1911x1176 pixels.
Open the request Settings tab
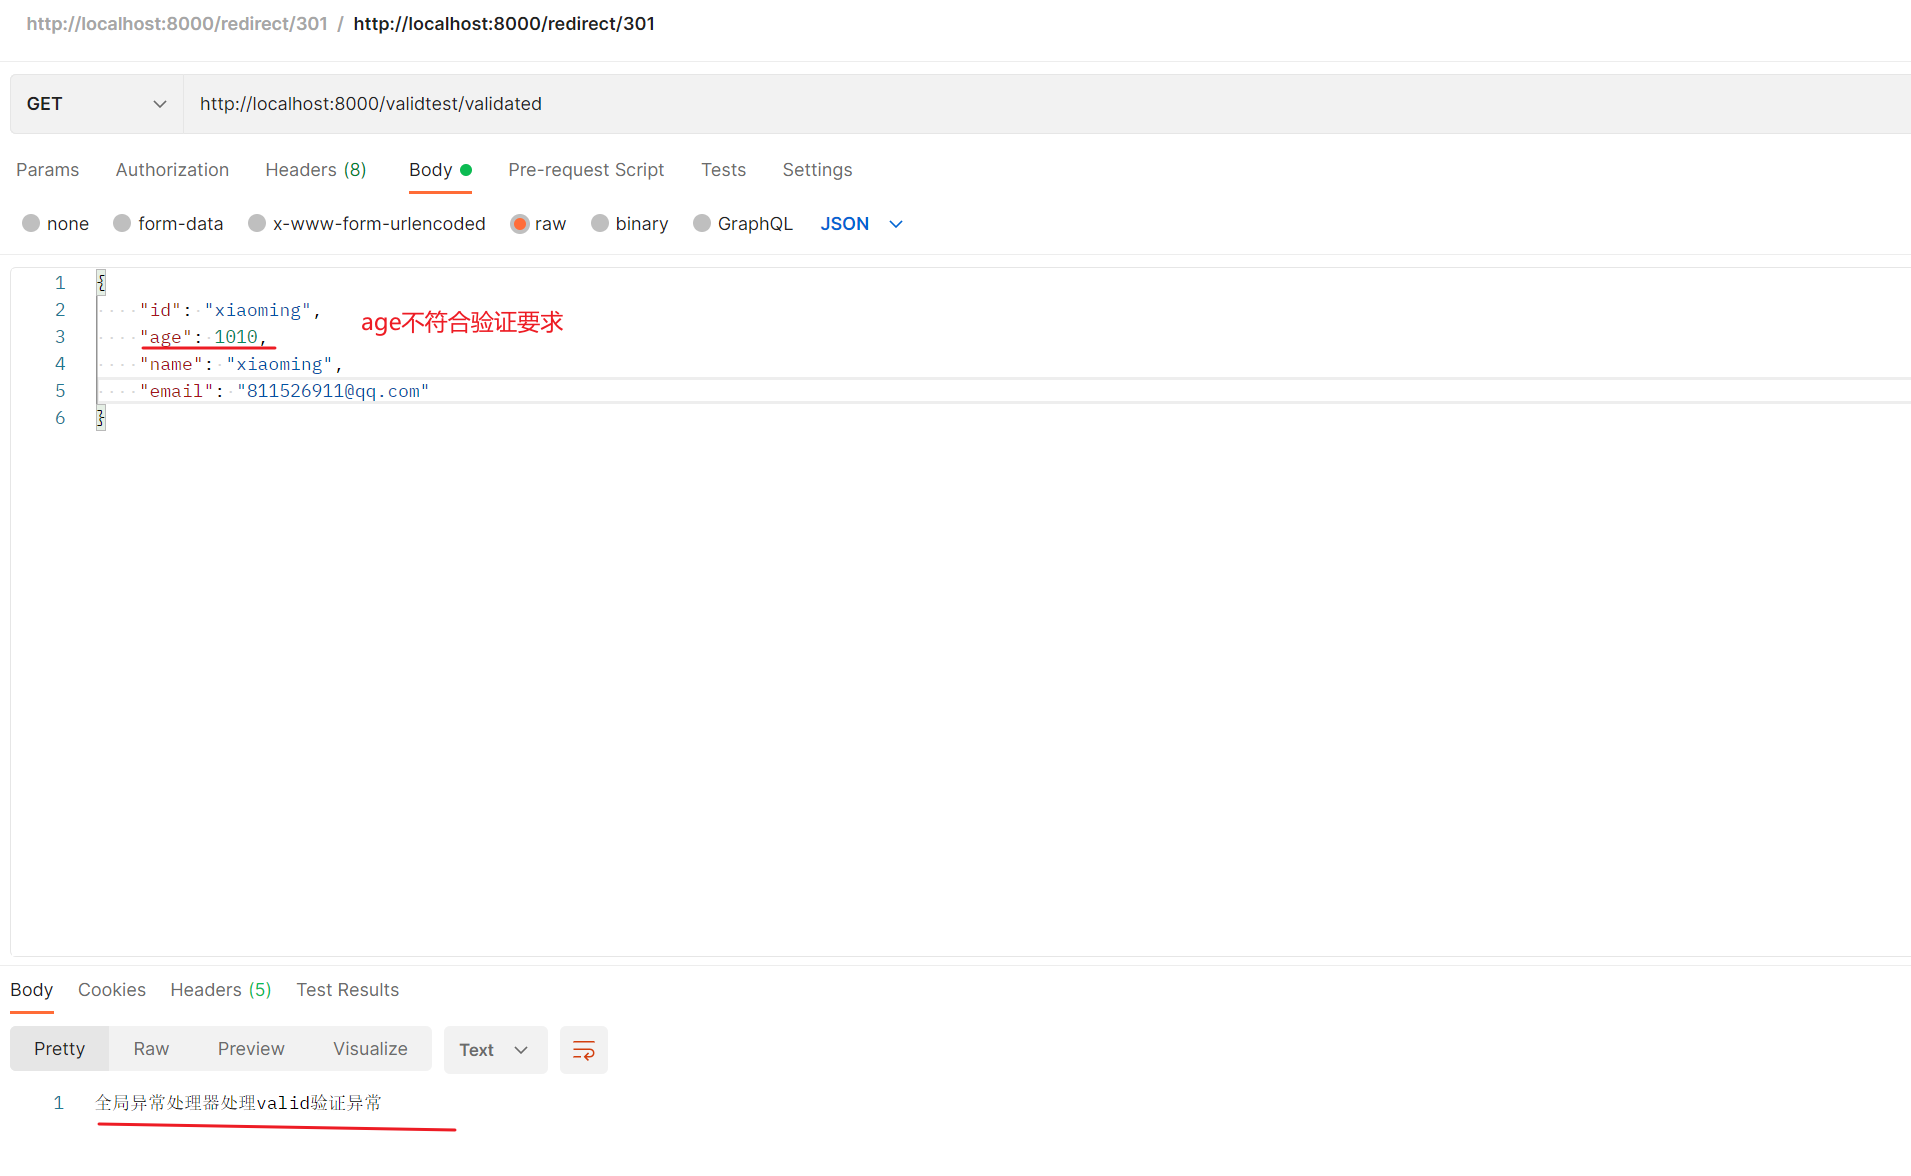[x=817, y=170]
